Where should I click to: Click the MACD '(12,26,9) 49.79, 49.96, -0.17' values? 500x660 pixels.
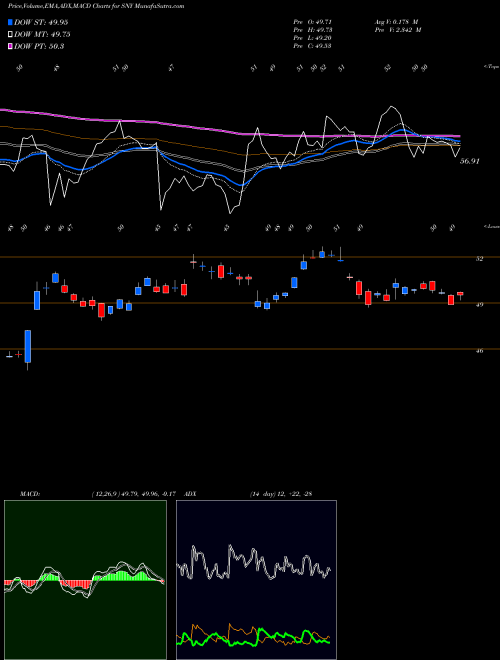pos(136,494)
